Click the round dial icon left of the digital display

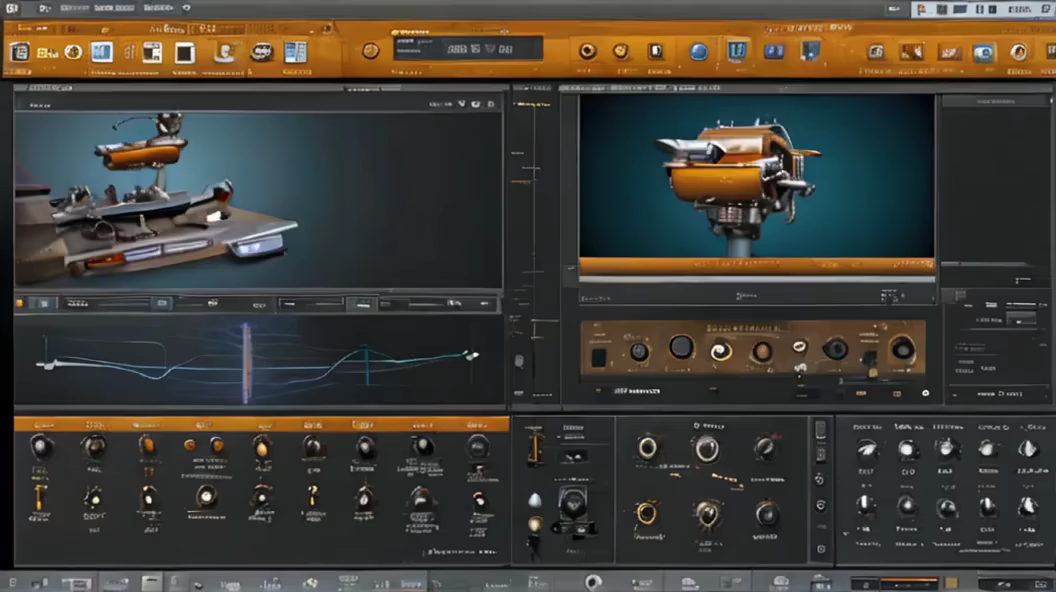coord(370,50)
